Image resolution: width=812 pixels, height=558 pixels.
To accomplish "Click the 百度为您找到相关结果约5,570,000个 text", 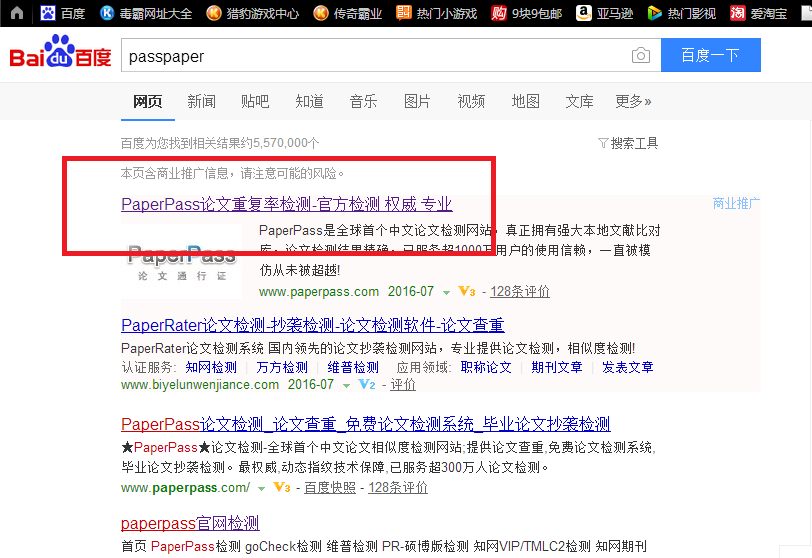I will [x=220, y=143].
